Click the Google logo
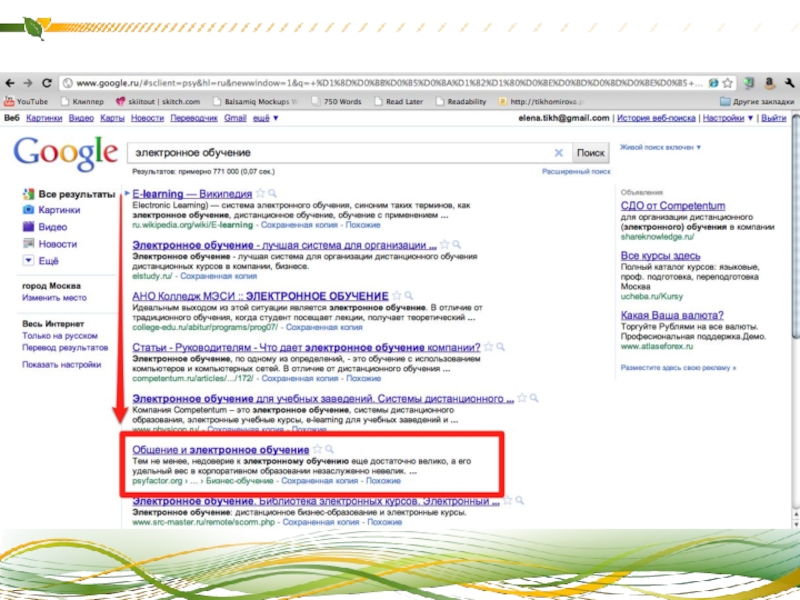Image resolution: width=800 pixels, height=600 pixels. [x=66, y=153]
